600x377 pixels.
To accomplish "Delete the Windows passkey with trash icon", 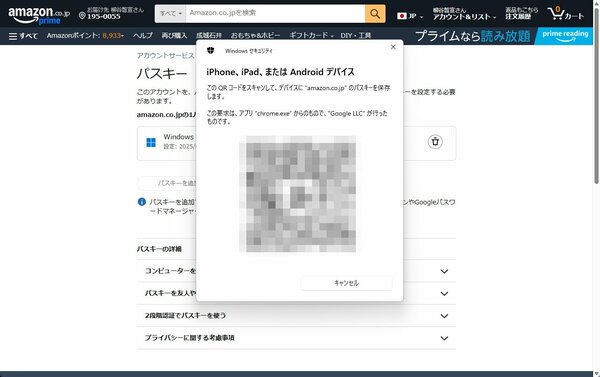I will coord(435,142).
